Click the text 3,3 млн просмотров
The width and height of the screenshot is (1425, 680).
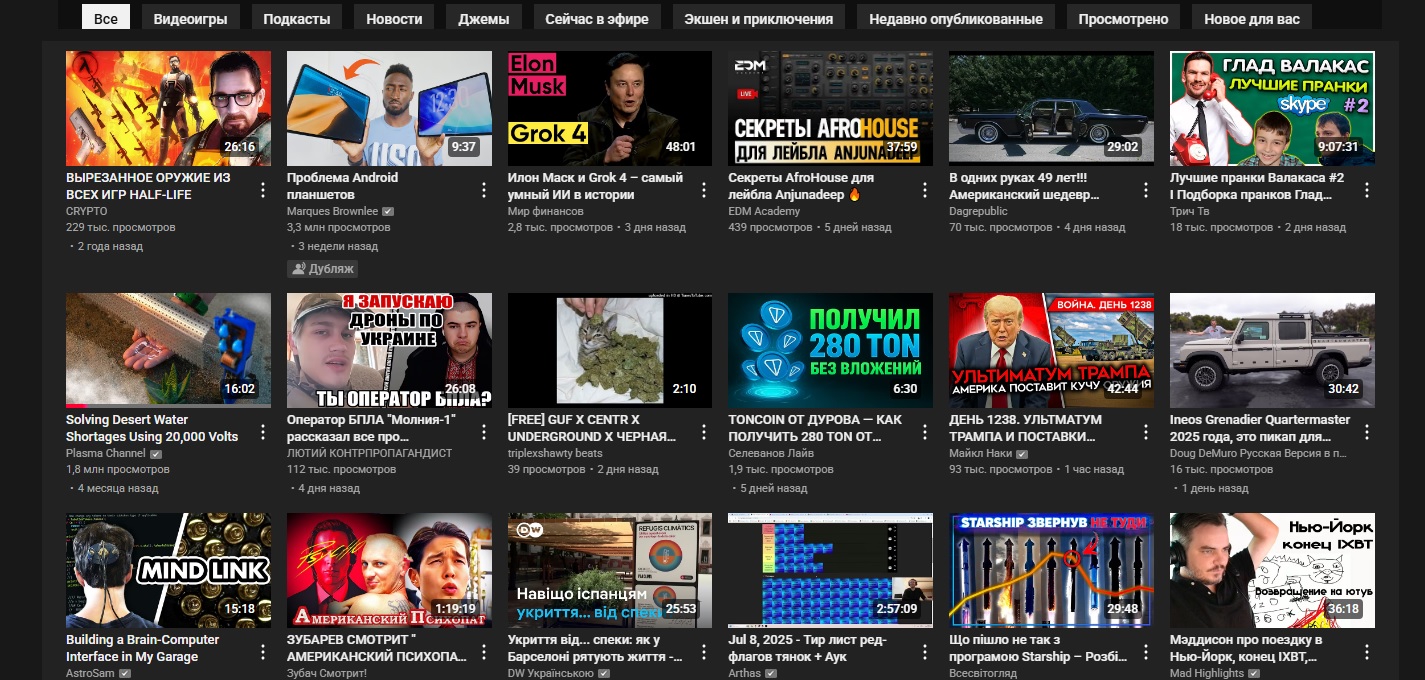tap(338, 228)
